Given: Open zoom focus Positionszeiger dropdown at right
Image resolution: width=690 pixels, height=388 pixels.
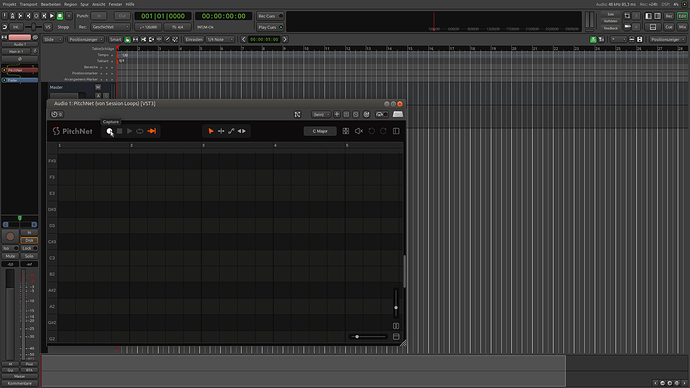Looking at the screenshot, I should pos(668,39).
